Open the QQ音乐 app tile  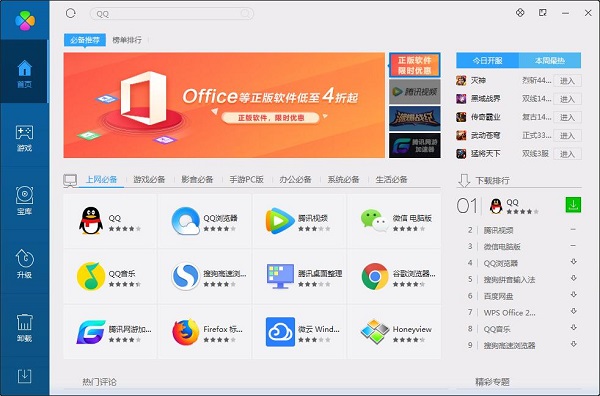click(x=110, y=276)
